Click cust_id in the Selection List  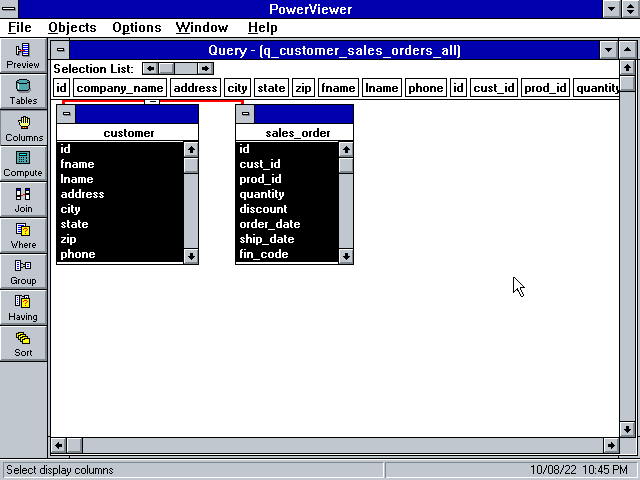(x=494, y=88)
